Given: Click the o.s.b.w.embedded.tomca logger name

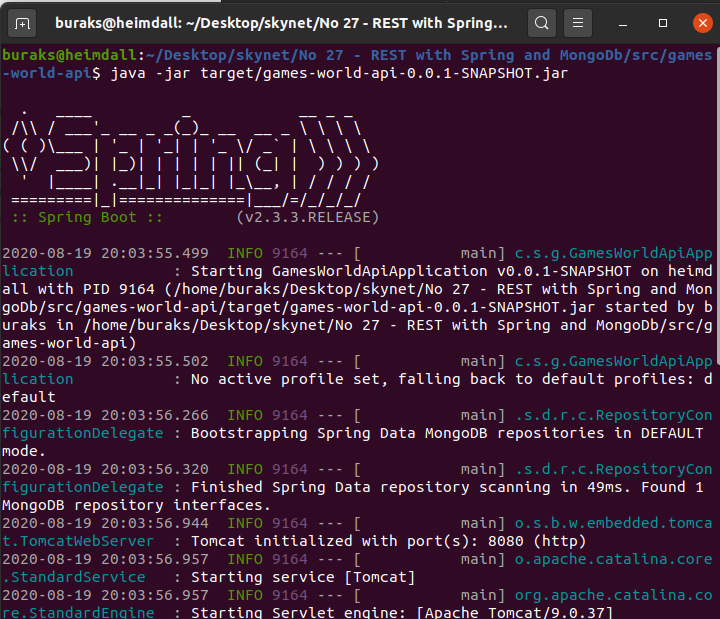Looking at the screenshot, I should tap(613, 523).
